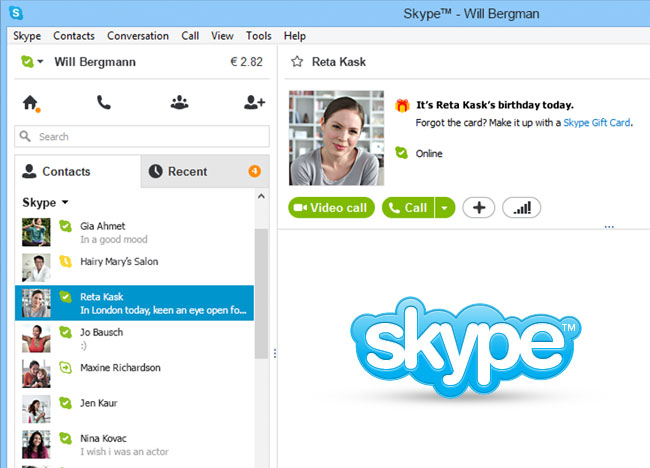Viewport: 650px width, 468px height.
Task: Click Nina Kovac's avatar thumbnail
Action: [x=36, y=444]
